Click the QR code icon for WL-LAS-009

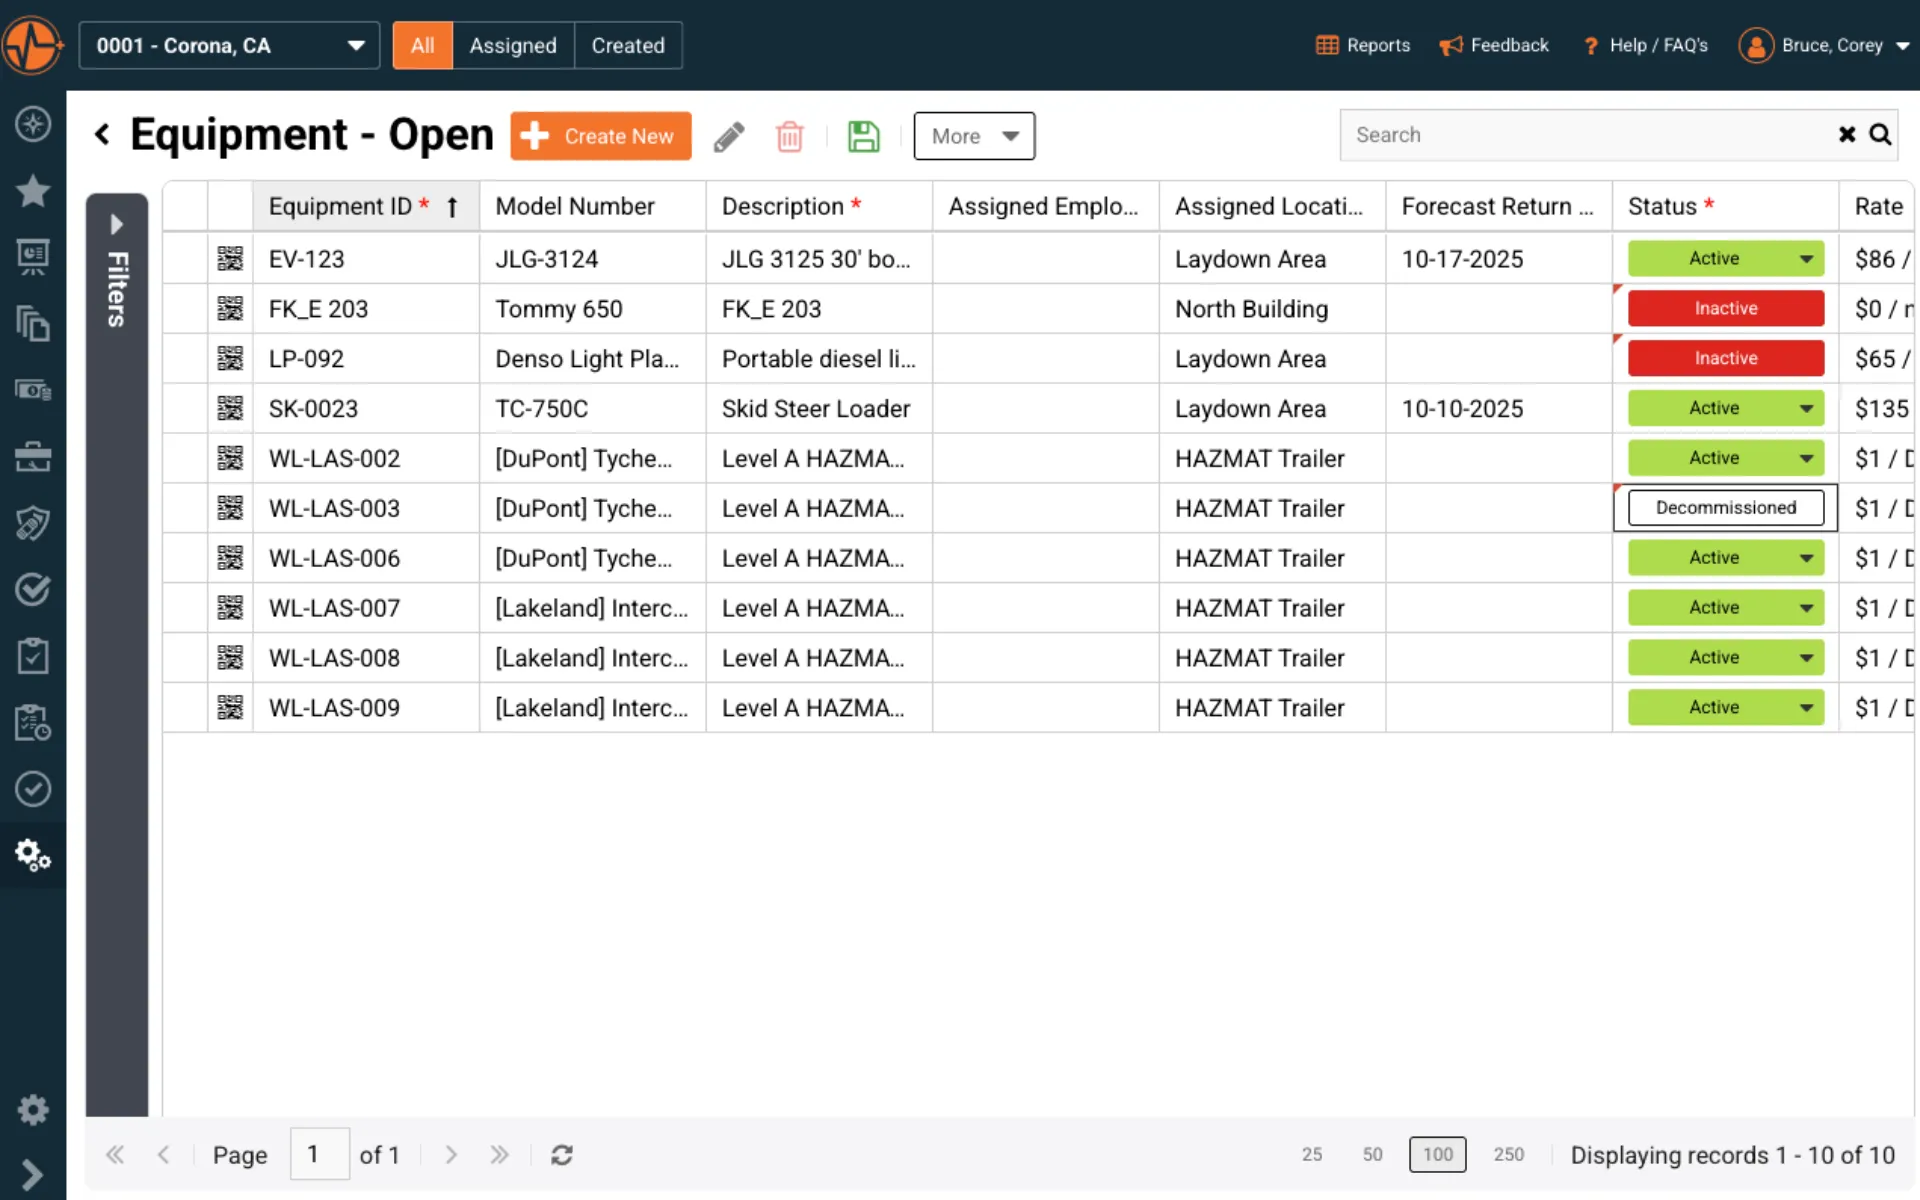point(230,708)
